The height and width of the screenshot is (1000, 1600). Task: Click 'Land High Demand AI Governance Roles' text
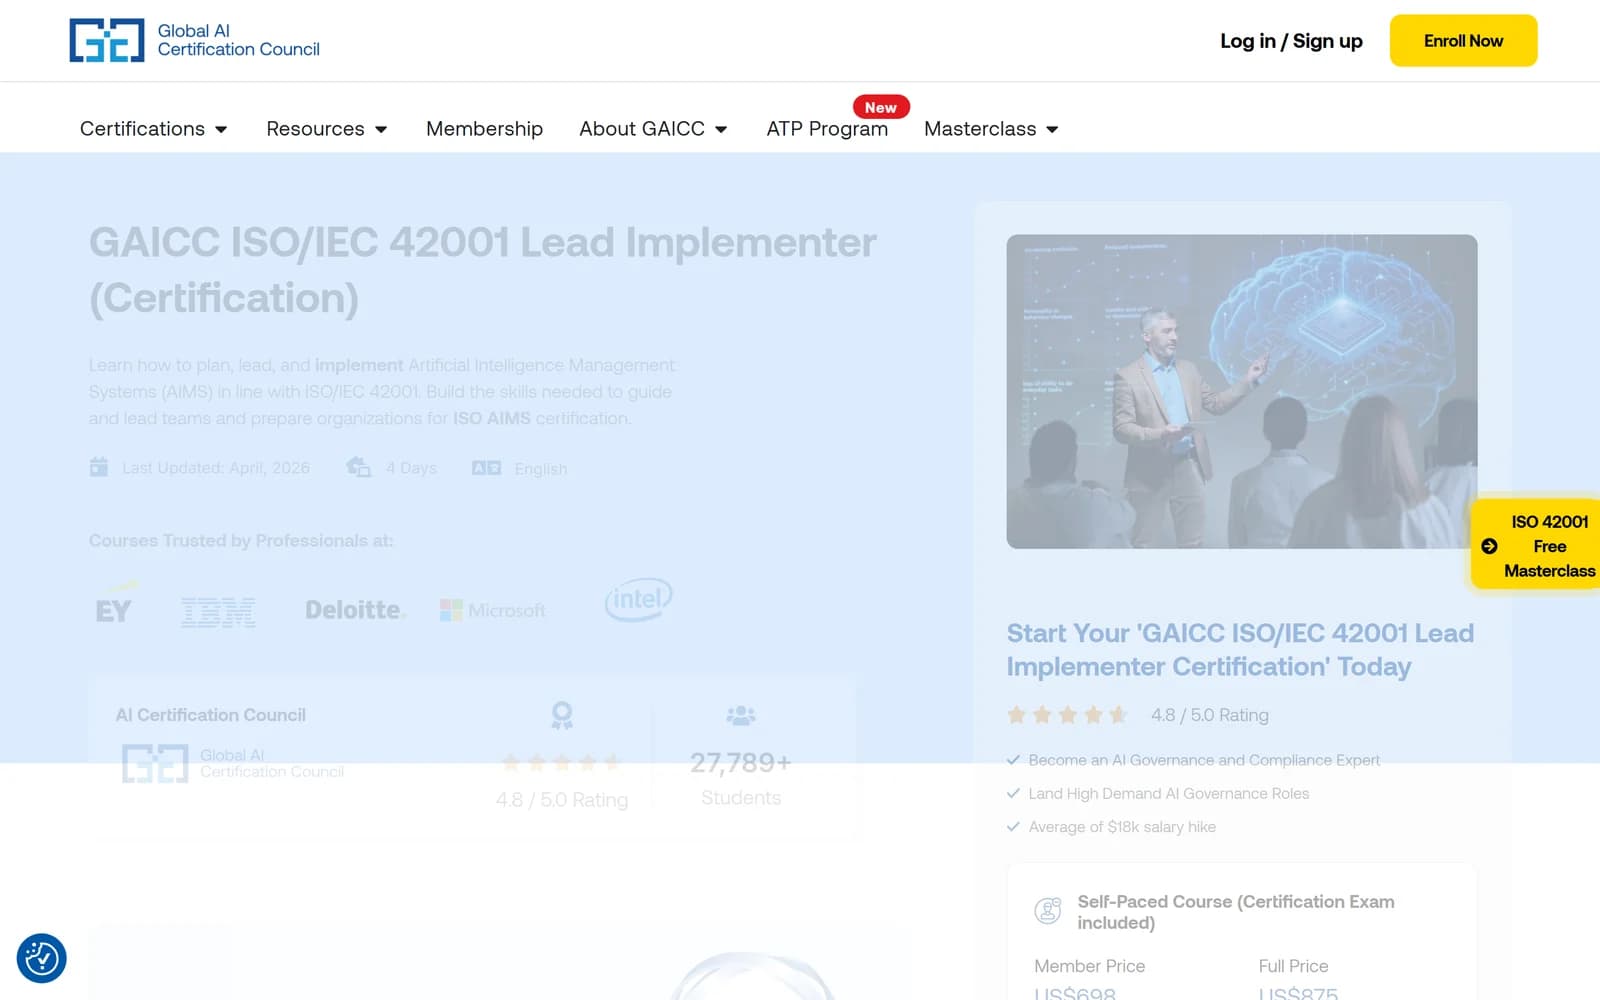point(1168,793)
